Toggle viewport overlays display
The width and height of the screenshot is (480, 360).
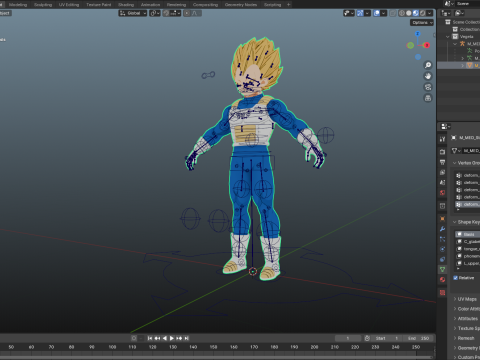(x=377, y=13)
